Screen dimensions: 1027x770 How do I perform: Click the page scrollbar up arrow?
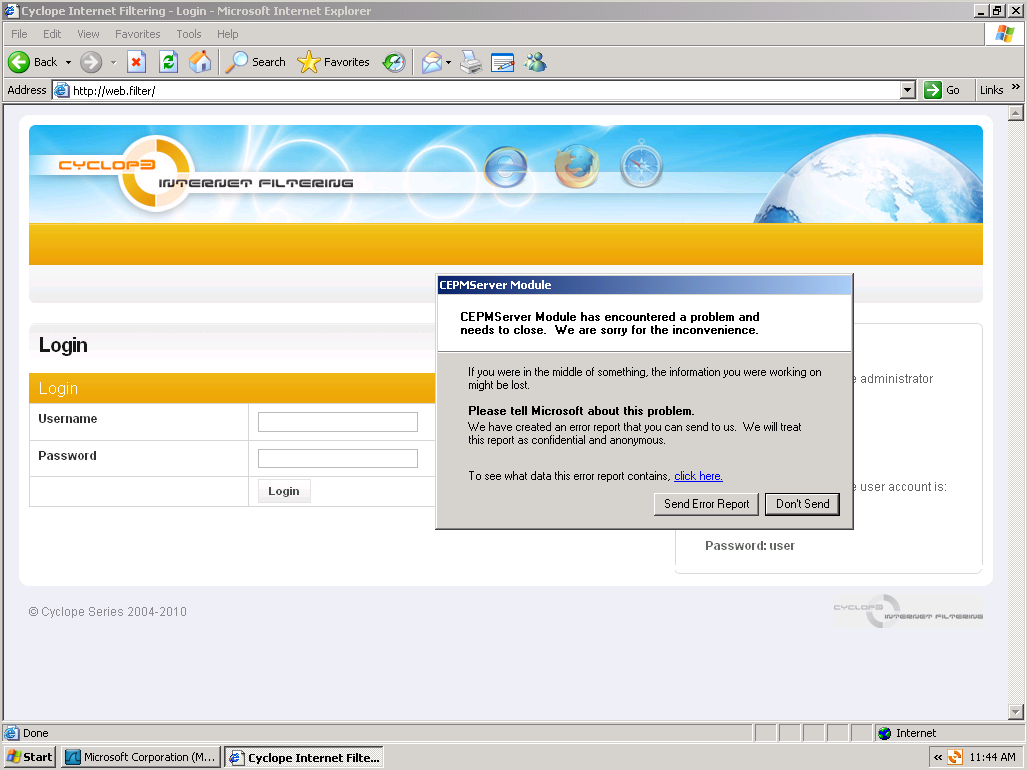point(1015,113)
